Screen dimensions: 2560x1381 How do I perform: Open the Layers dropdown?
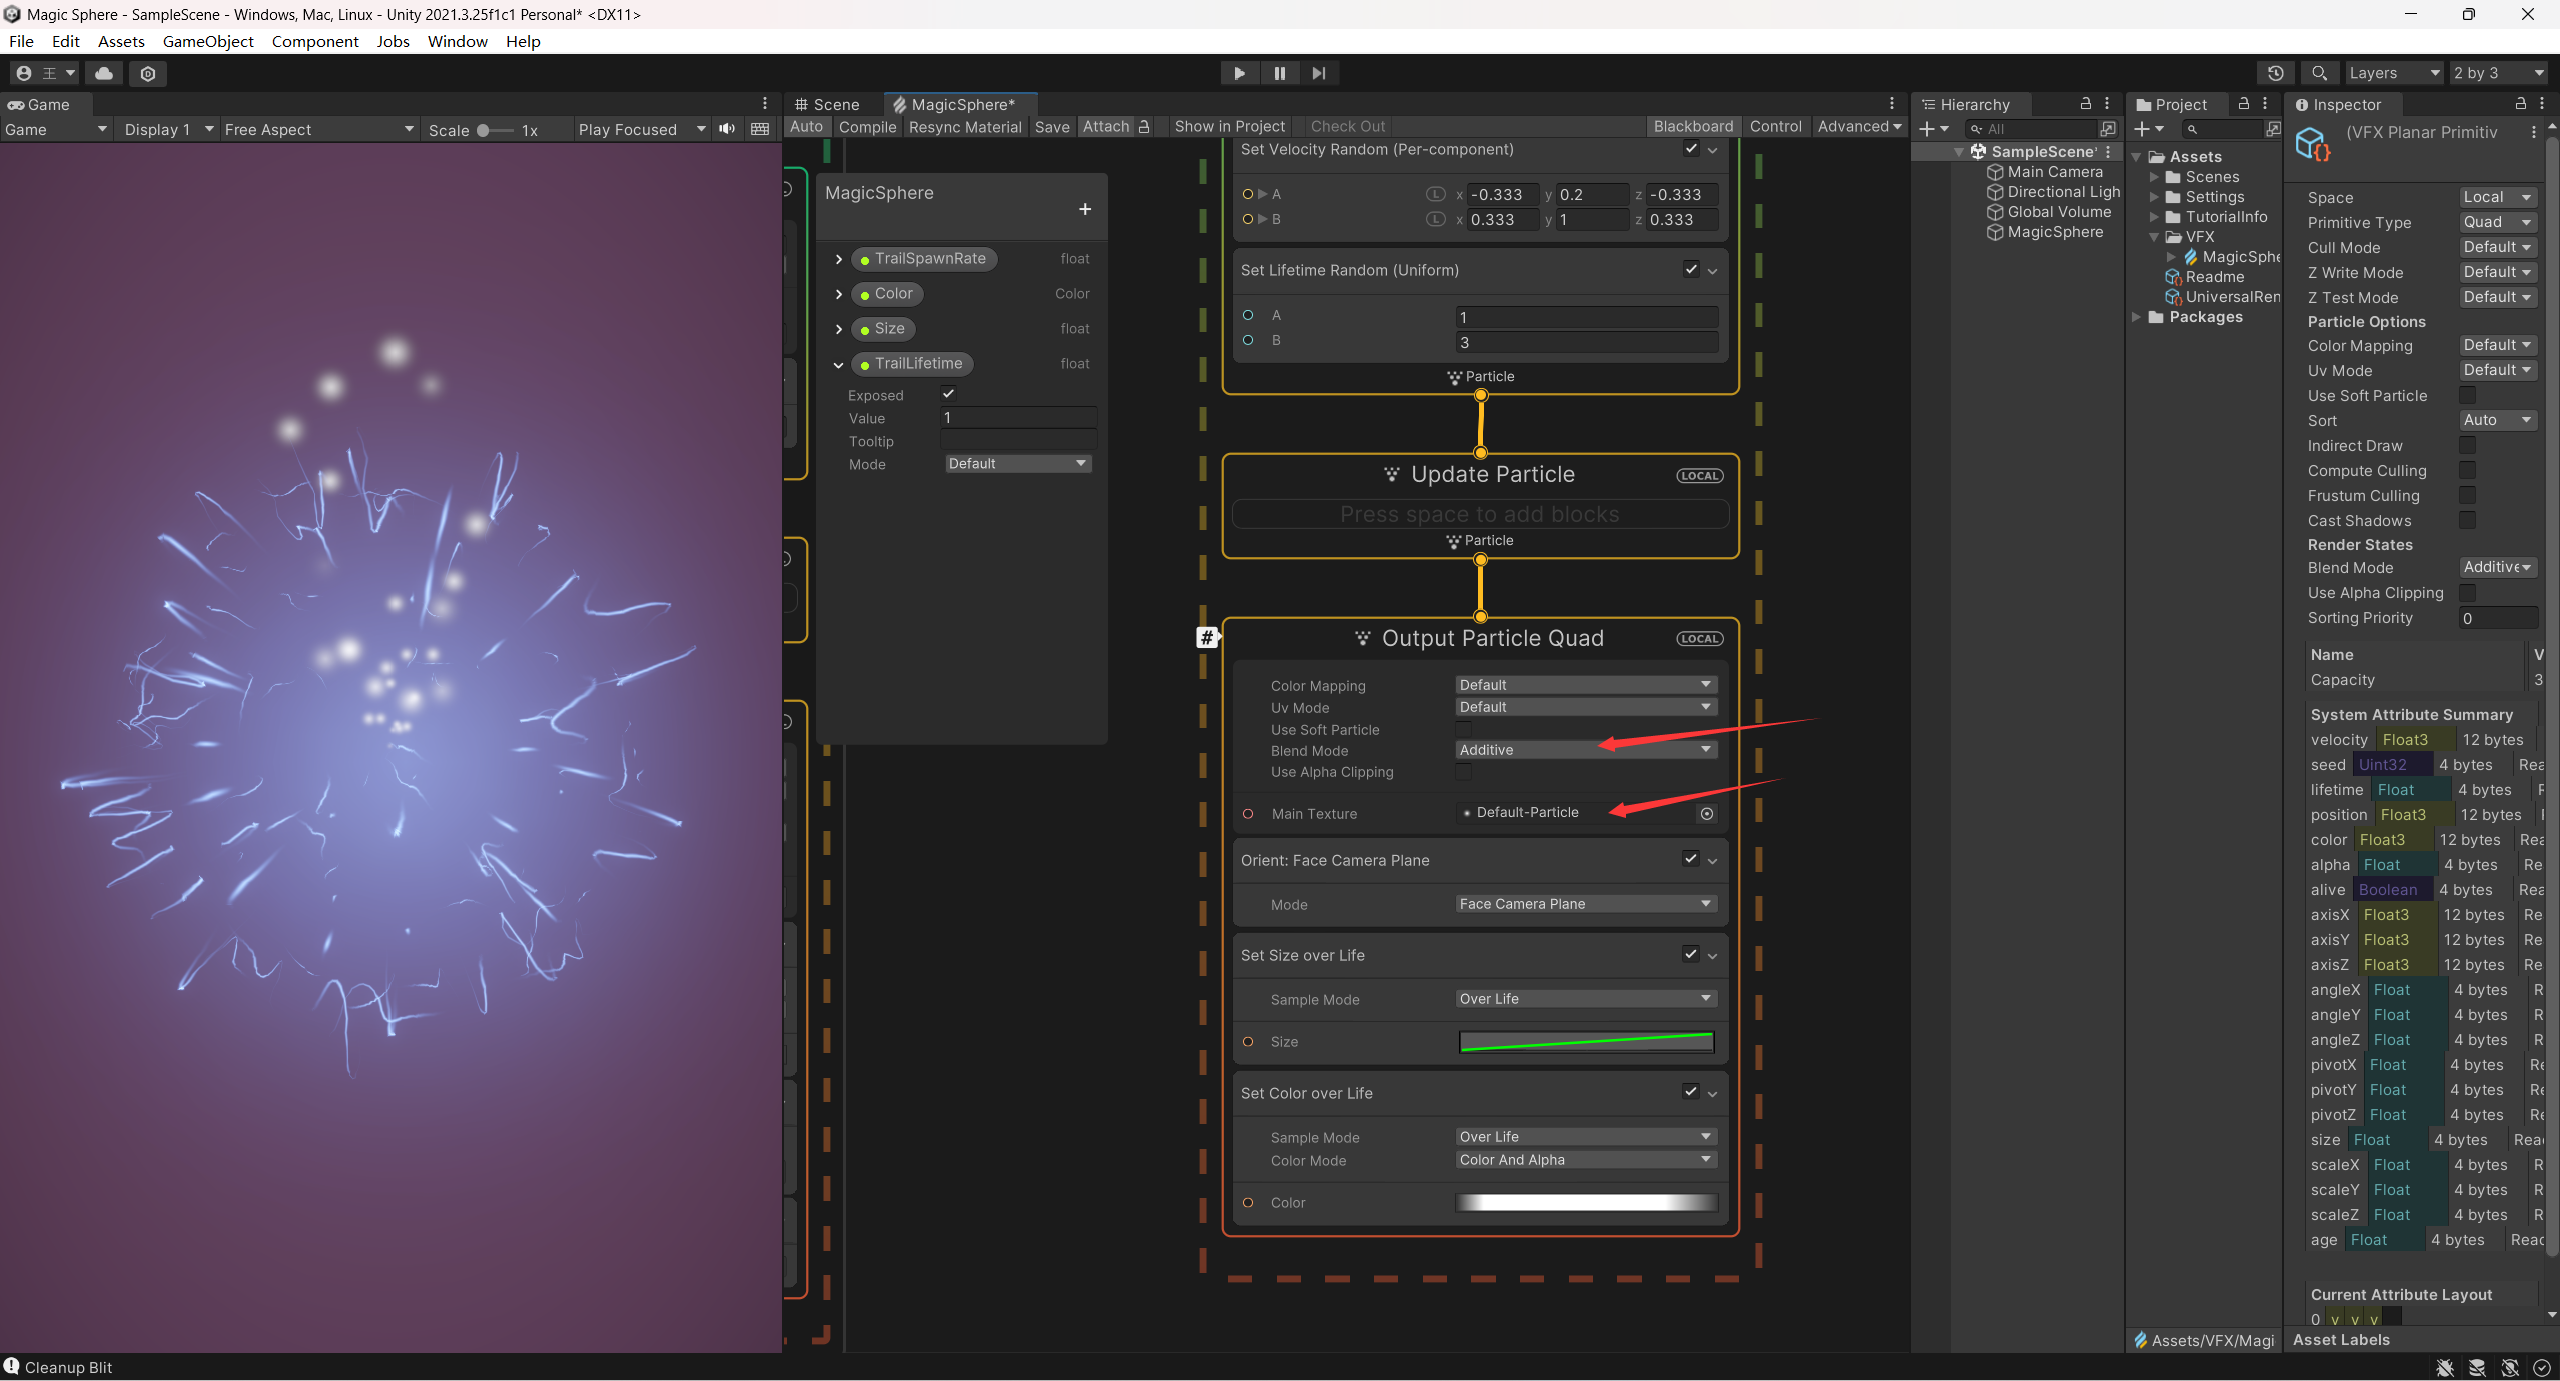click(2393, 73)
